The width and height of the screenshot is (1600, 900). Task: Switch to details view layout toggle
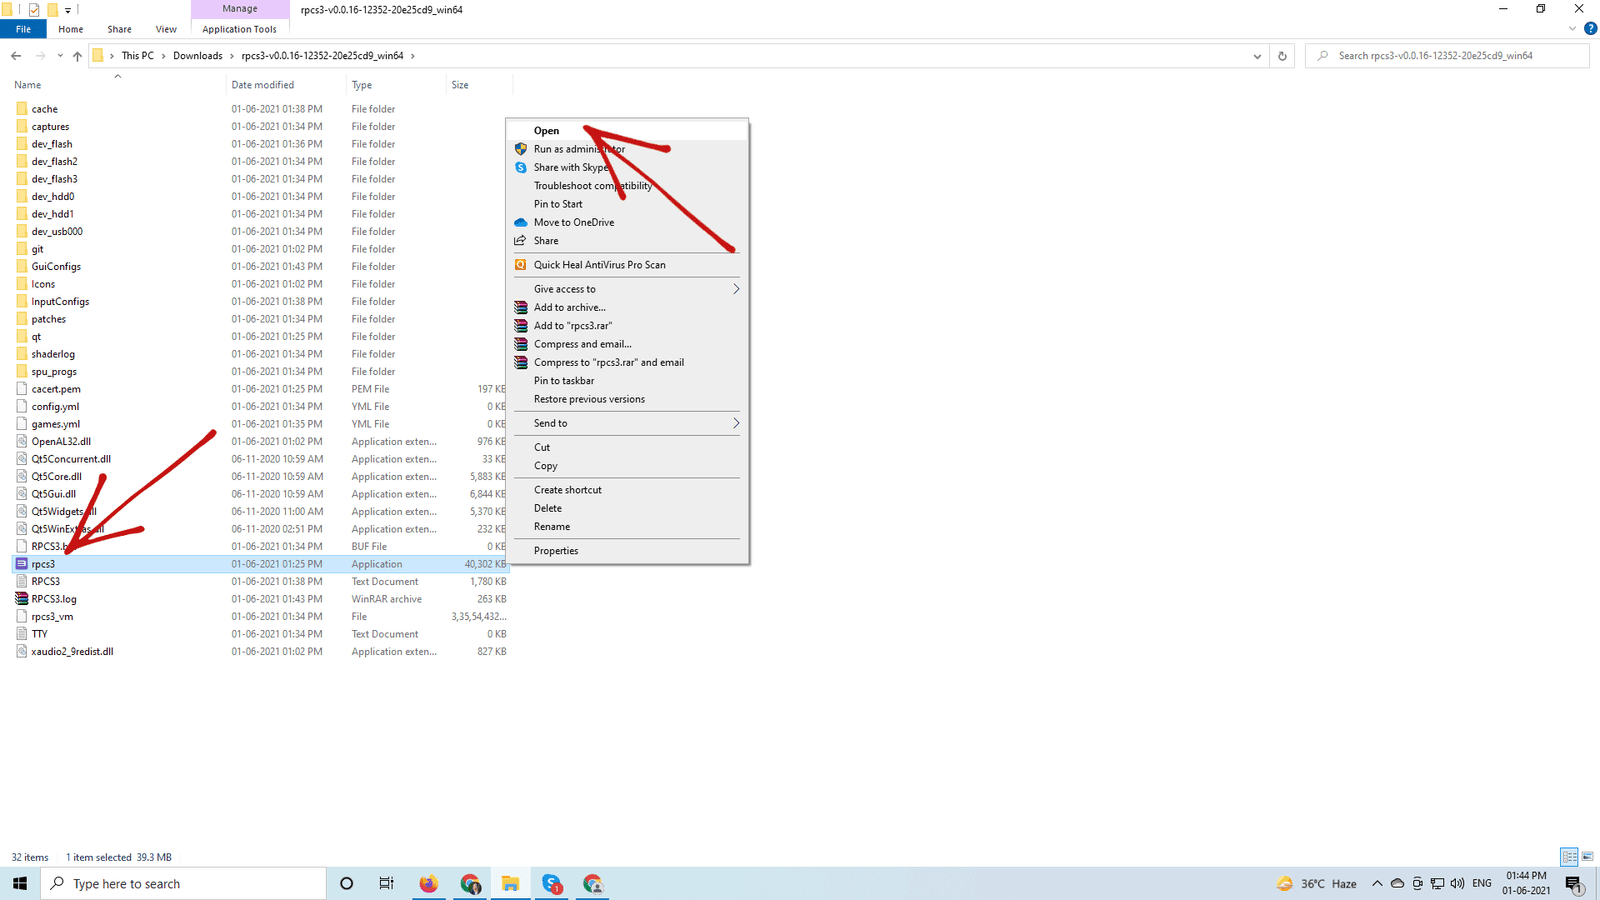(1569, 857)
